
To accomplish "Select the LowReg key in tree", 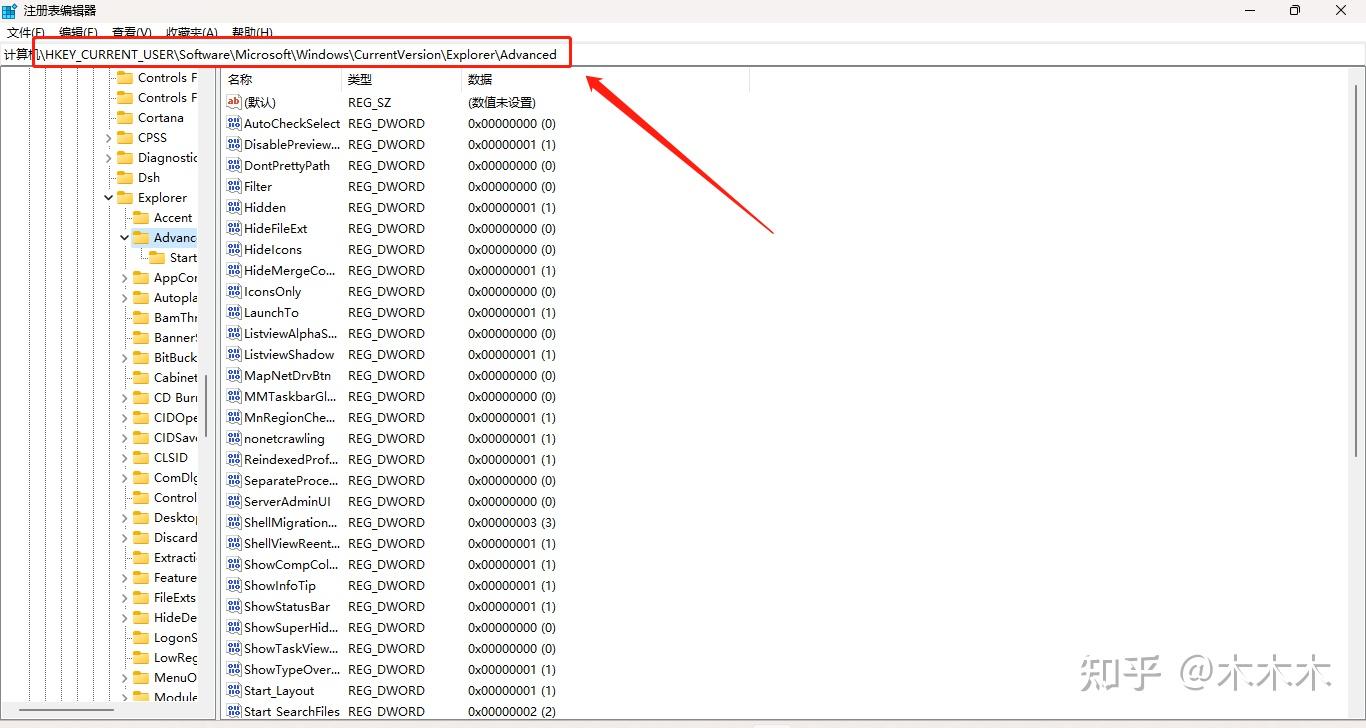I will coord(175,657).
